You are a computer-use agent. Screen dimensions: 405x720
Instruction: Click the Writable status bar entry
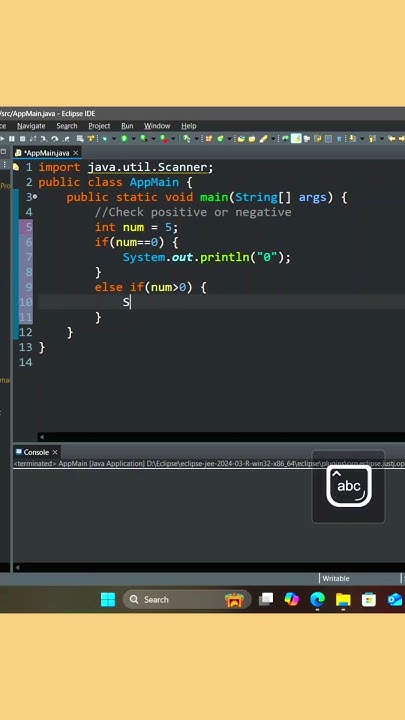(x=336, y=579)
